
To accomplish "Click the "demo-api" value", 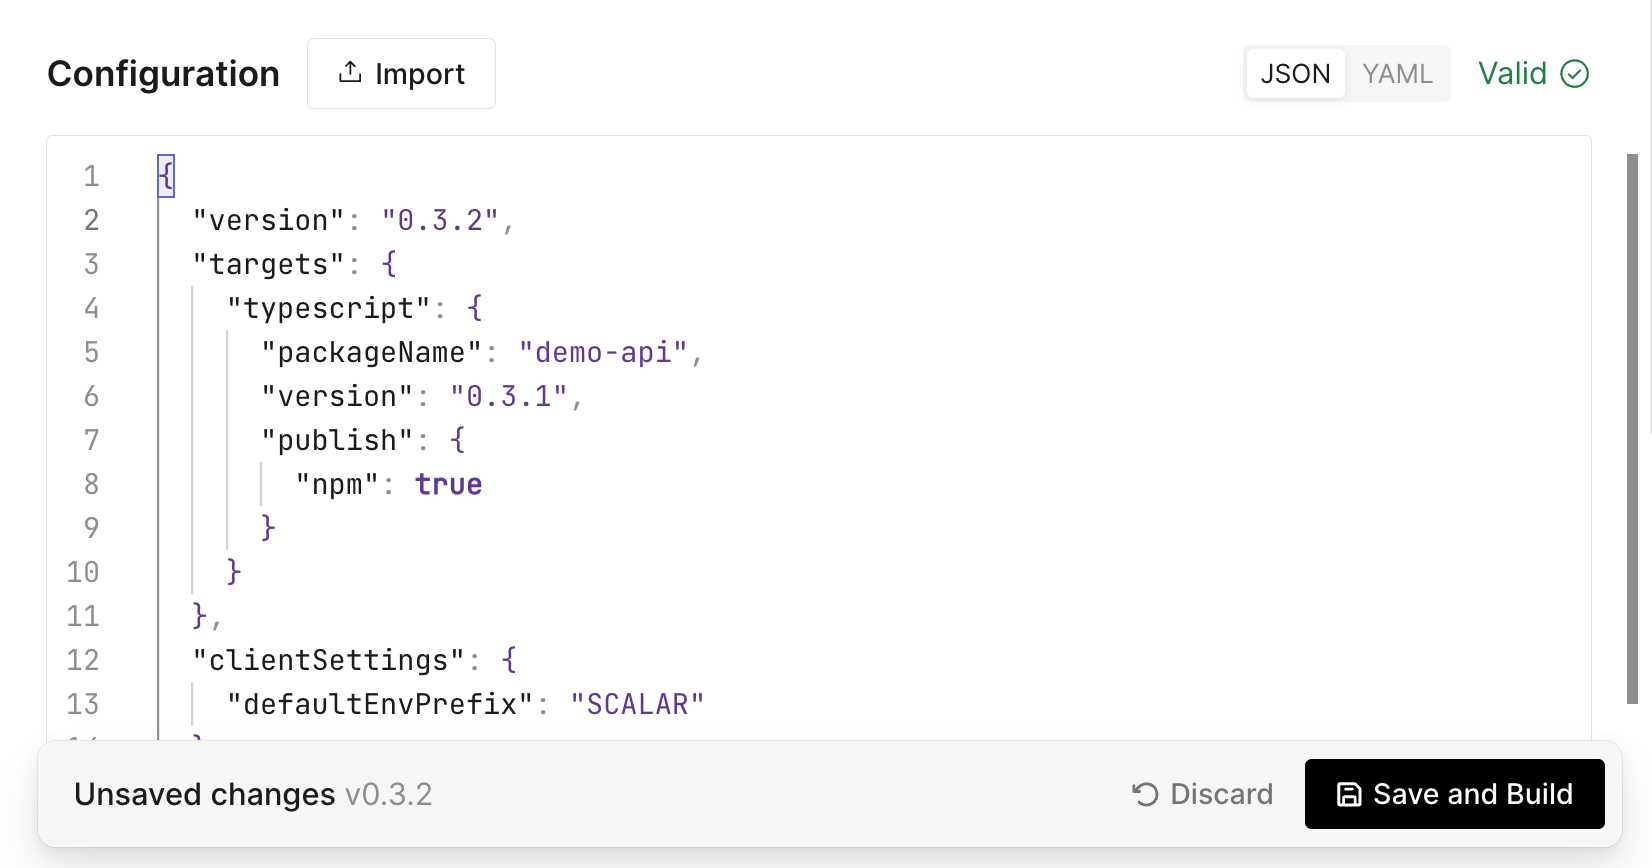I will click(603, 352).
